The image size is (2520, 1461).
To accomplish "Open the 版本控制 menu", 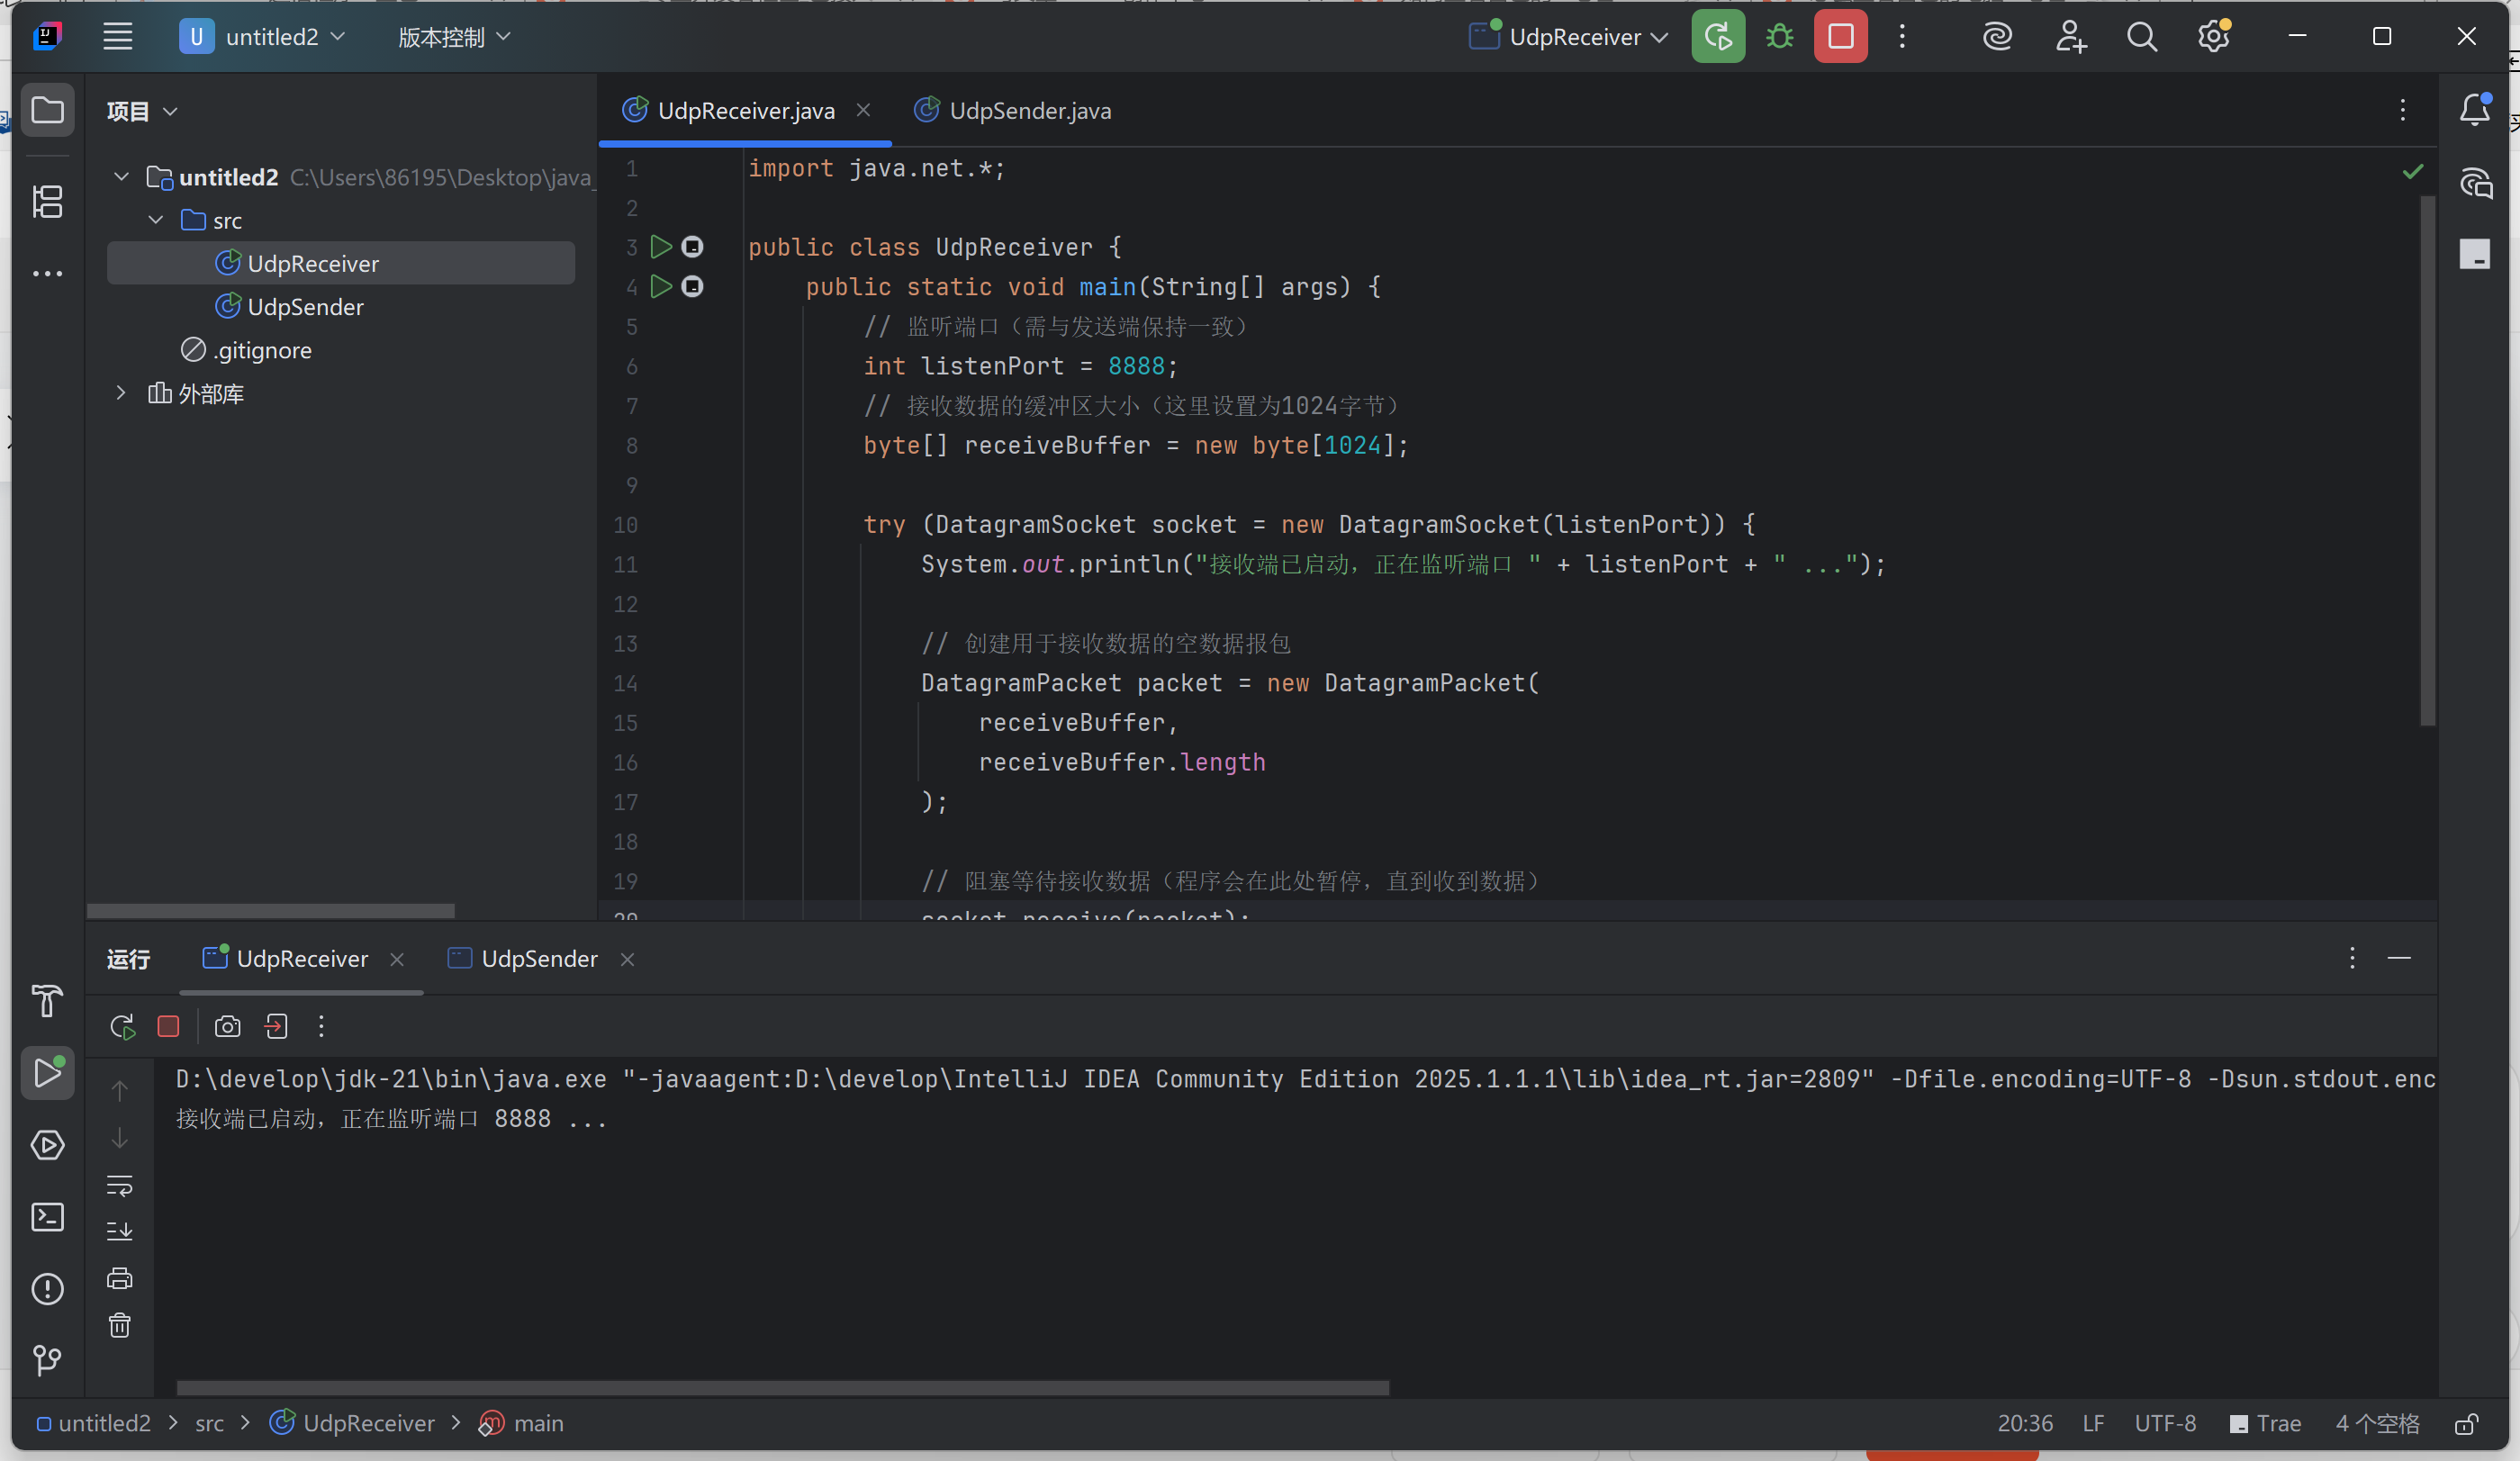I will tap(453, 37).
